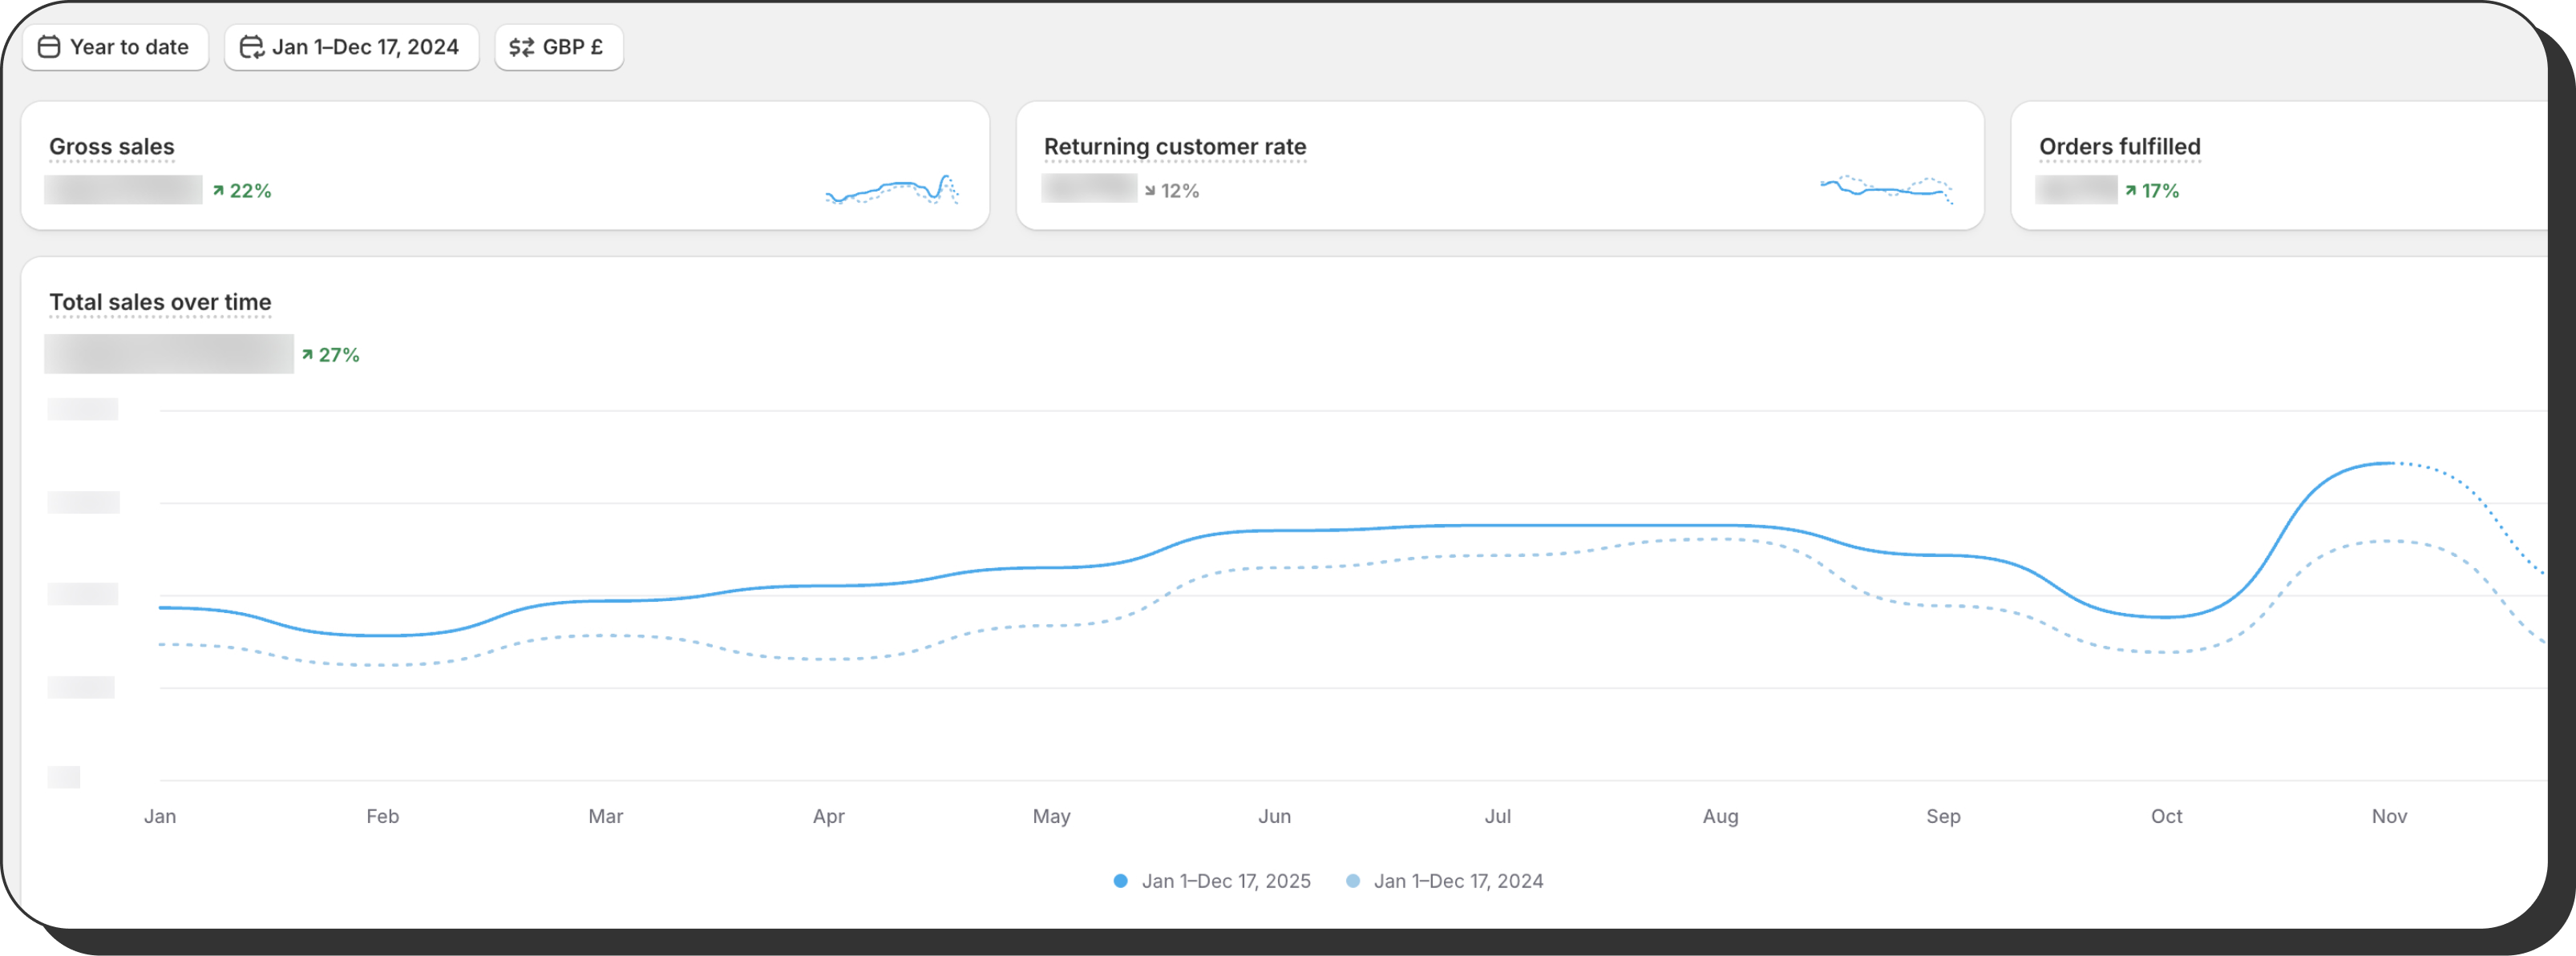Screen dimensions: 2576x956
Task: Click up arrow beside 17% Orders fulfilled
Action: coord(2131,190)
